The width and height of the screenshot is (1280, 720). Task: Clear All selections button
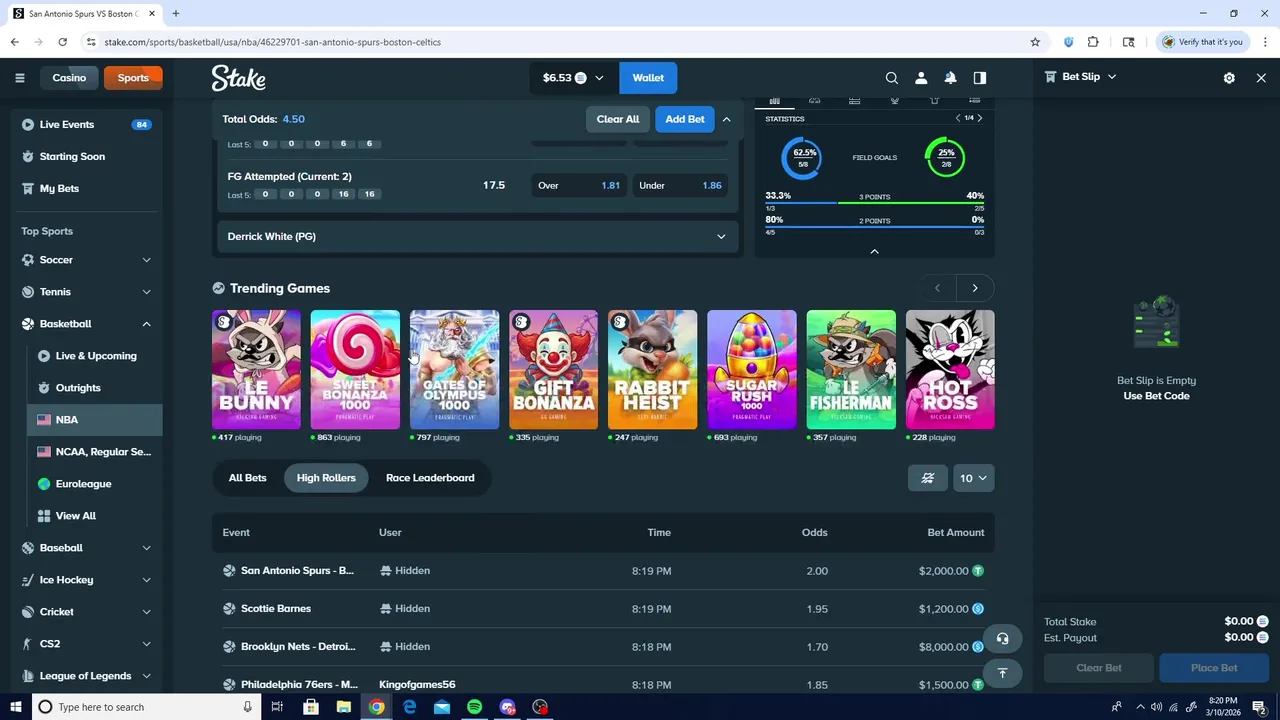pos(618,119)
